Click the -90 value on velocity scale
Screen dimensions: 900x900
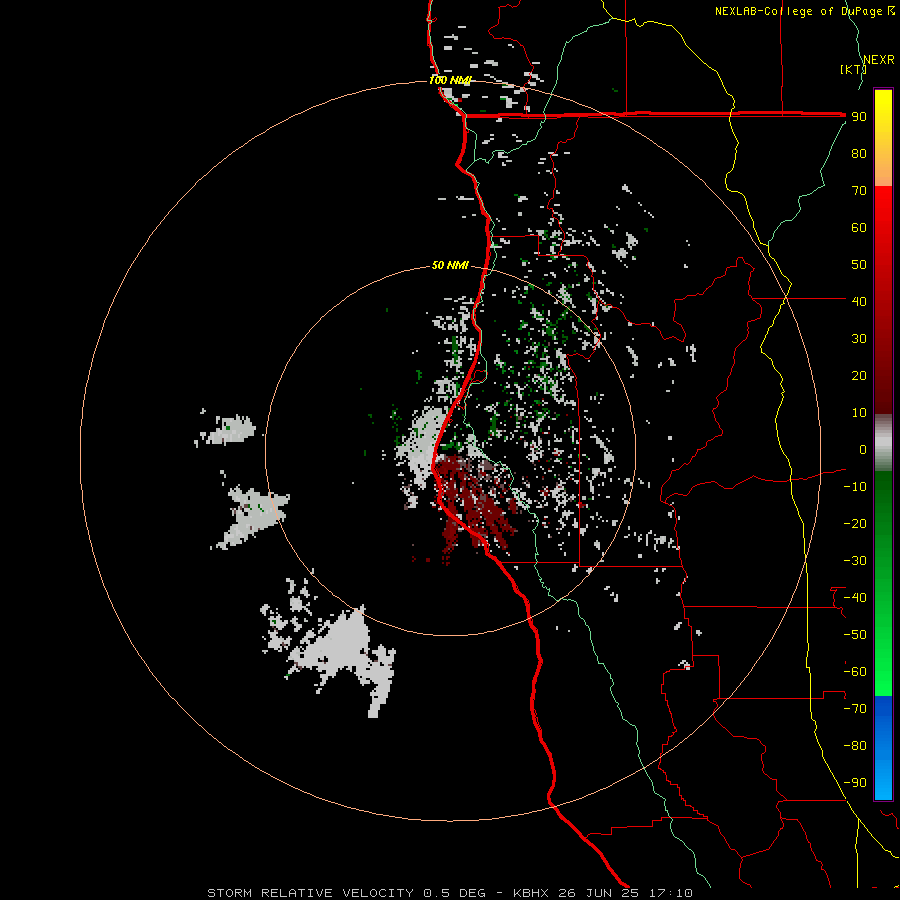pyautogui.click(x=855, y=782)
